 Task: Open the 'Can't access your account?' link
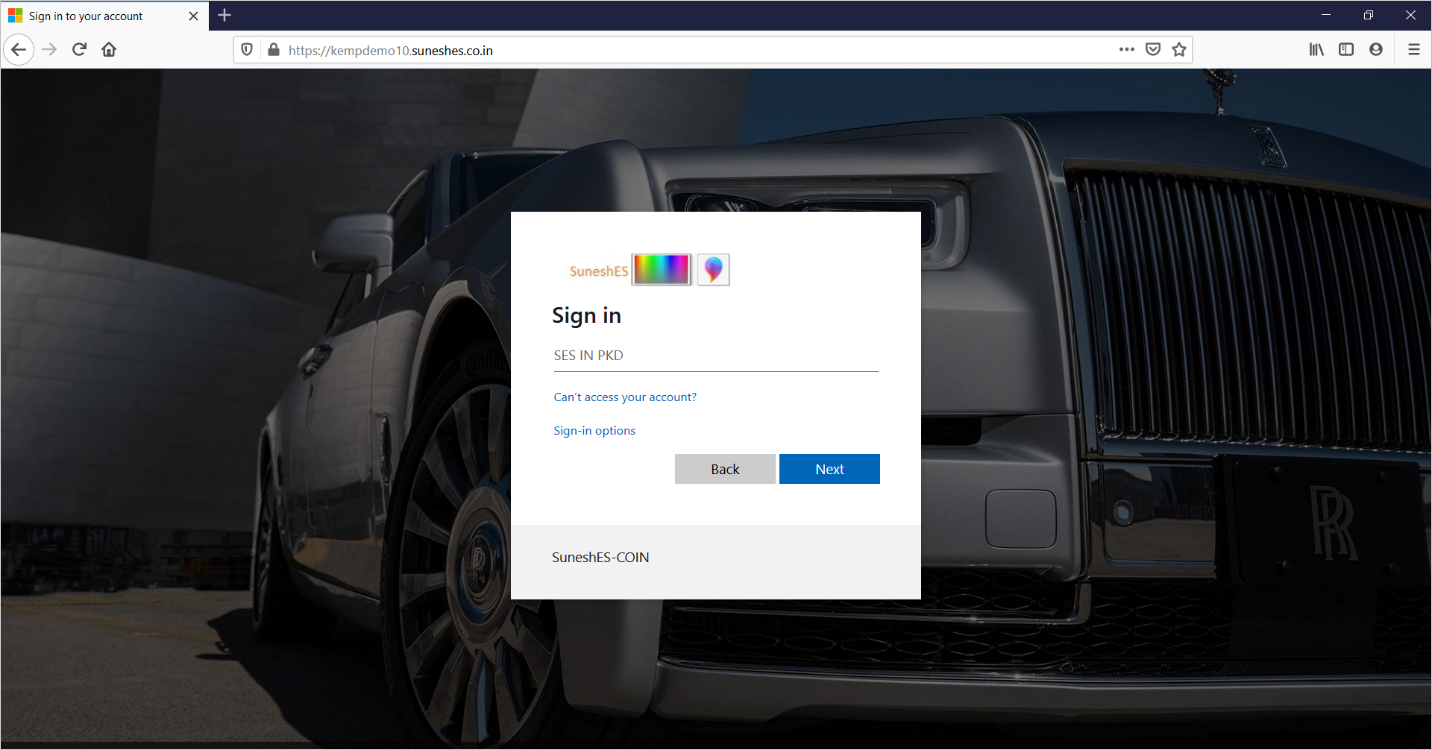coord(624,396)
